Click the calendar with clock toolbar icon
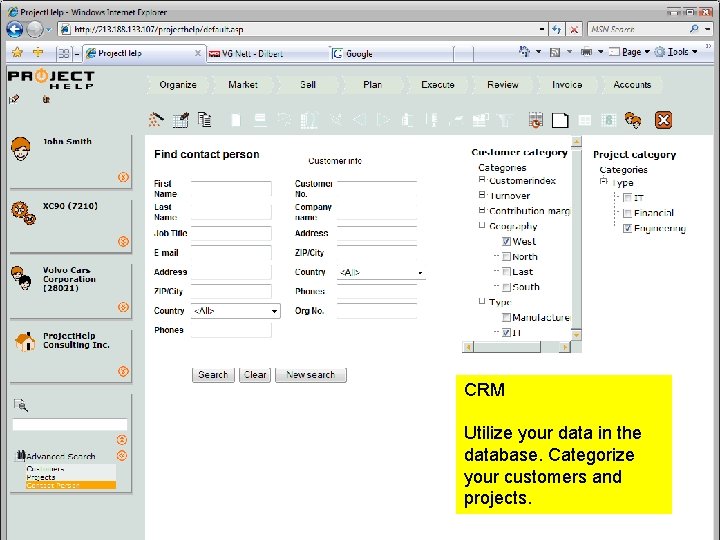The height and width of the screenshot is (540, 720). tap(535, 120)
